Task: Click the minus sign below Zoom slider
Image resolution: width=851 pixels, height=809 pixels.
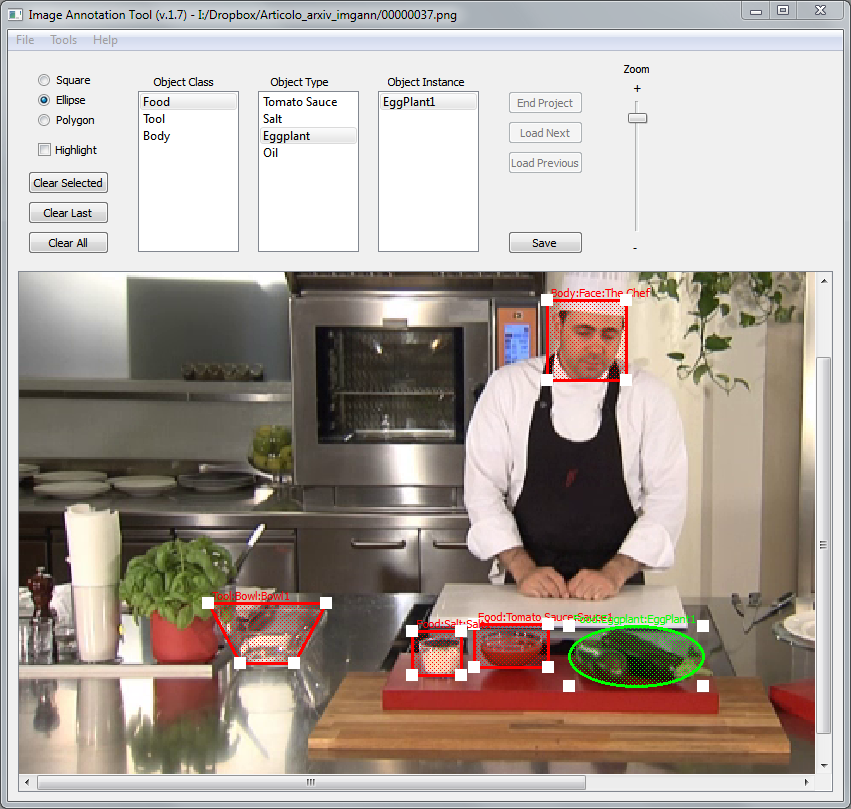Action: (635, 249)
